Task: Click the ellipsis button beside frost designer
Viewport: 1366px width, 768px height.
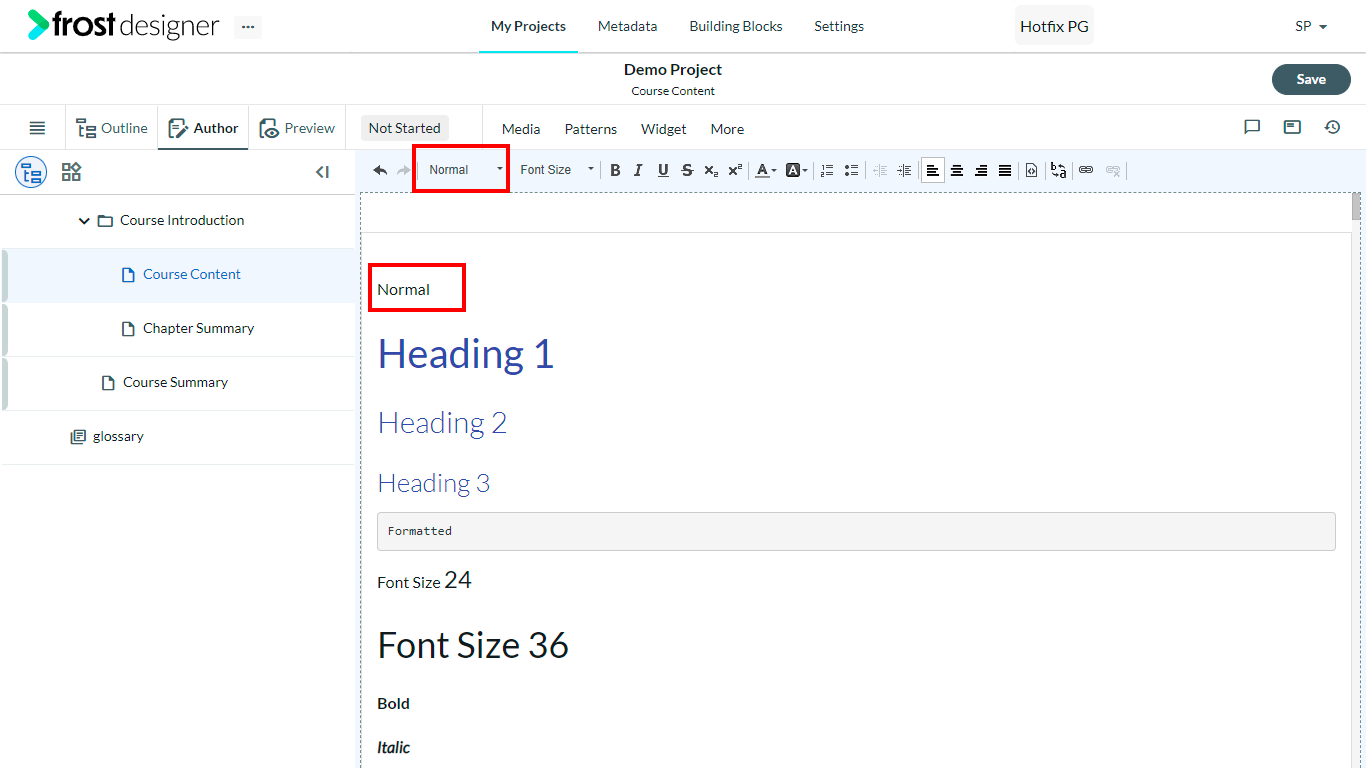Action: (x=248, y=27)
